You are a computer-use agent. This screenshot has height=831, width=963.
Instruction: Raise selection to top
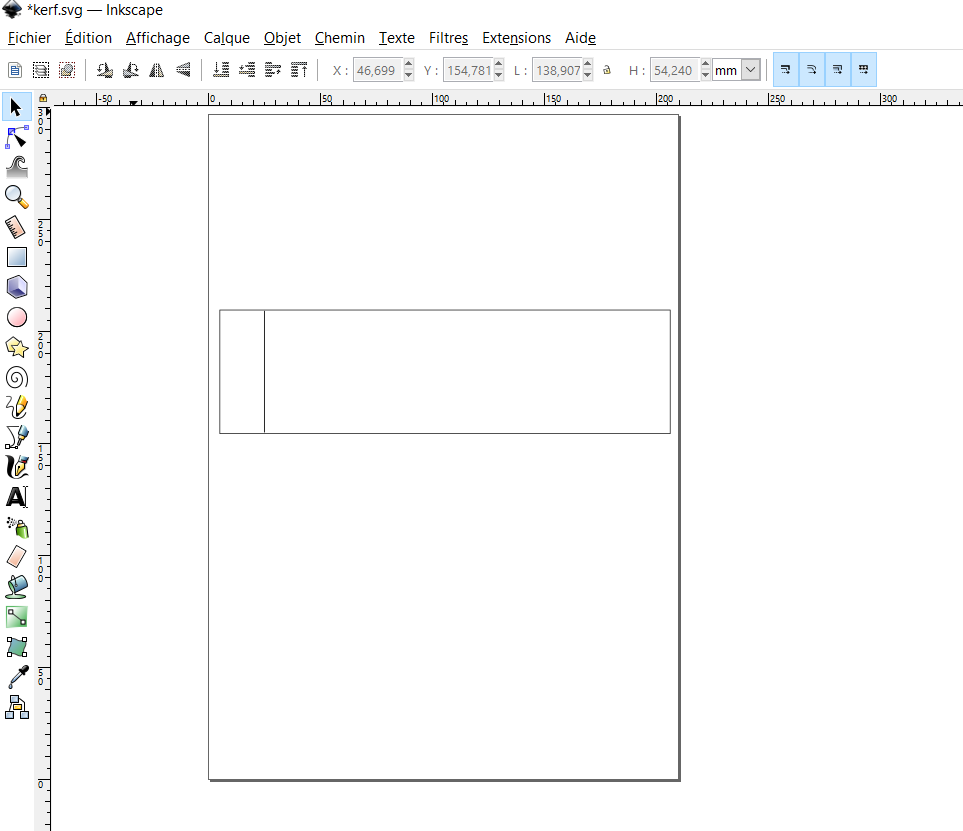[299, 70]
